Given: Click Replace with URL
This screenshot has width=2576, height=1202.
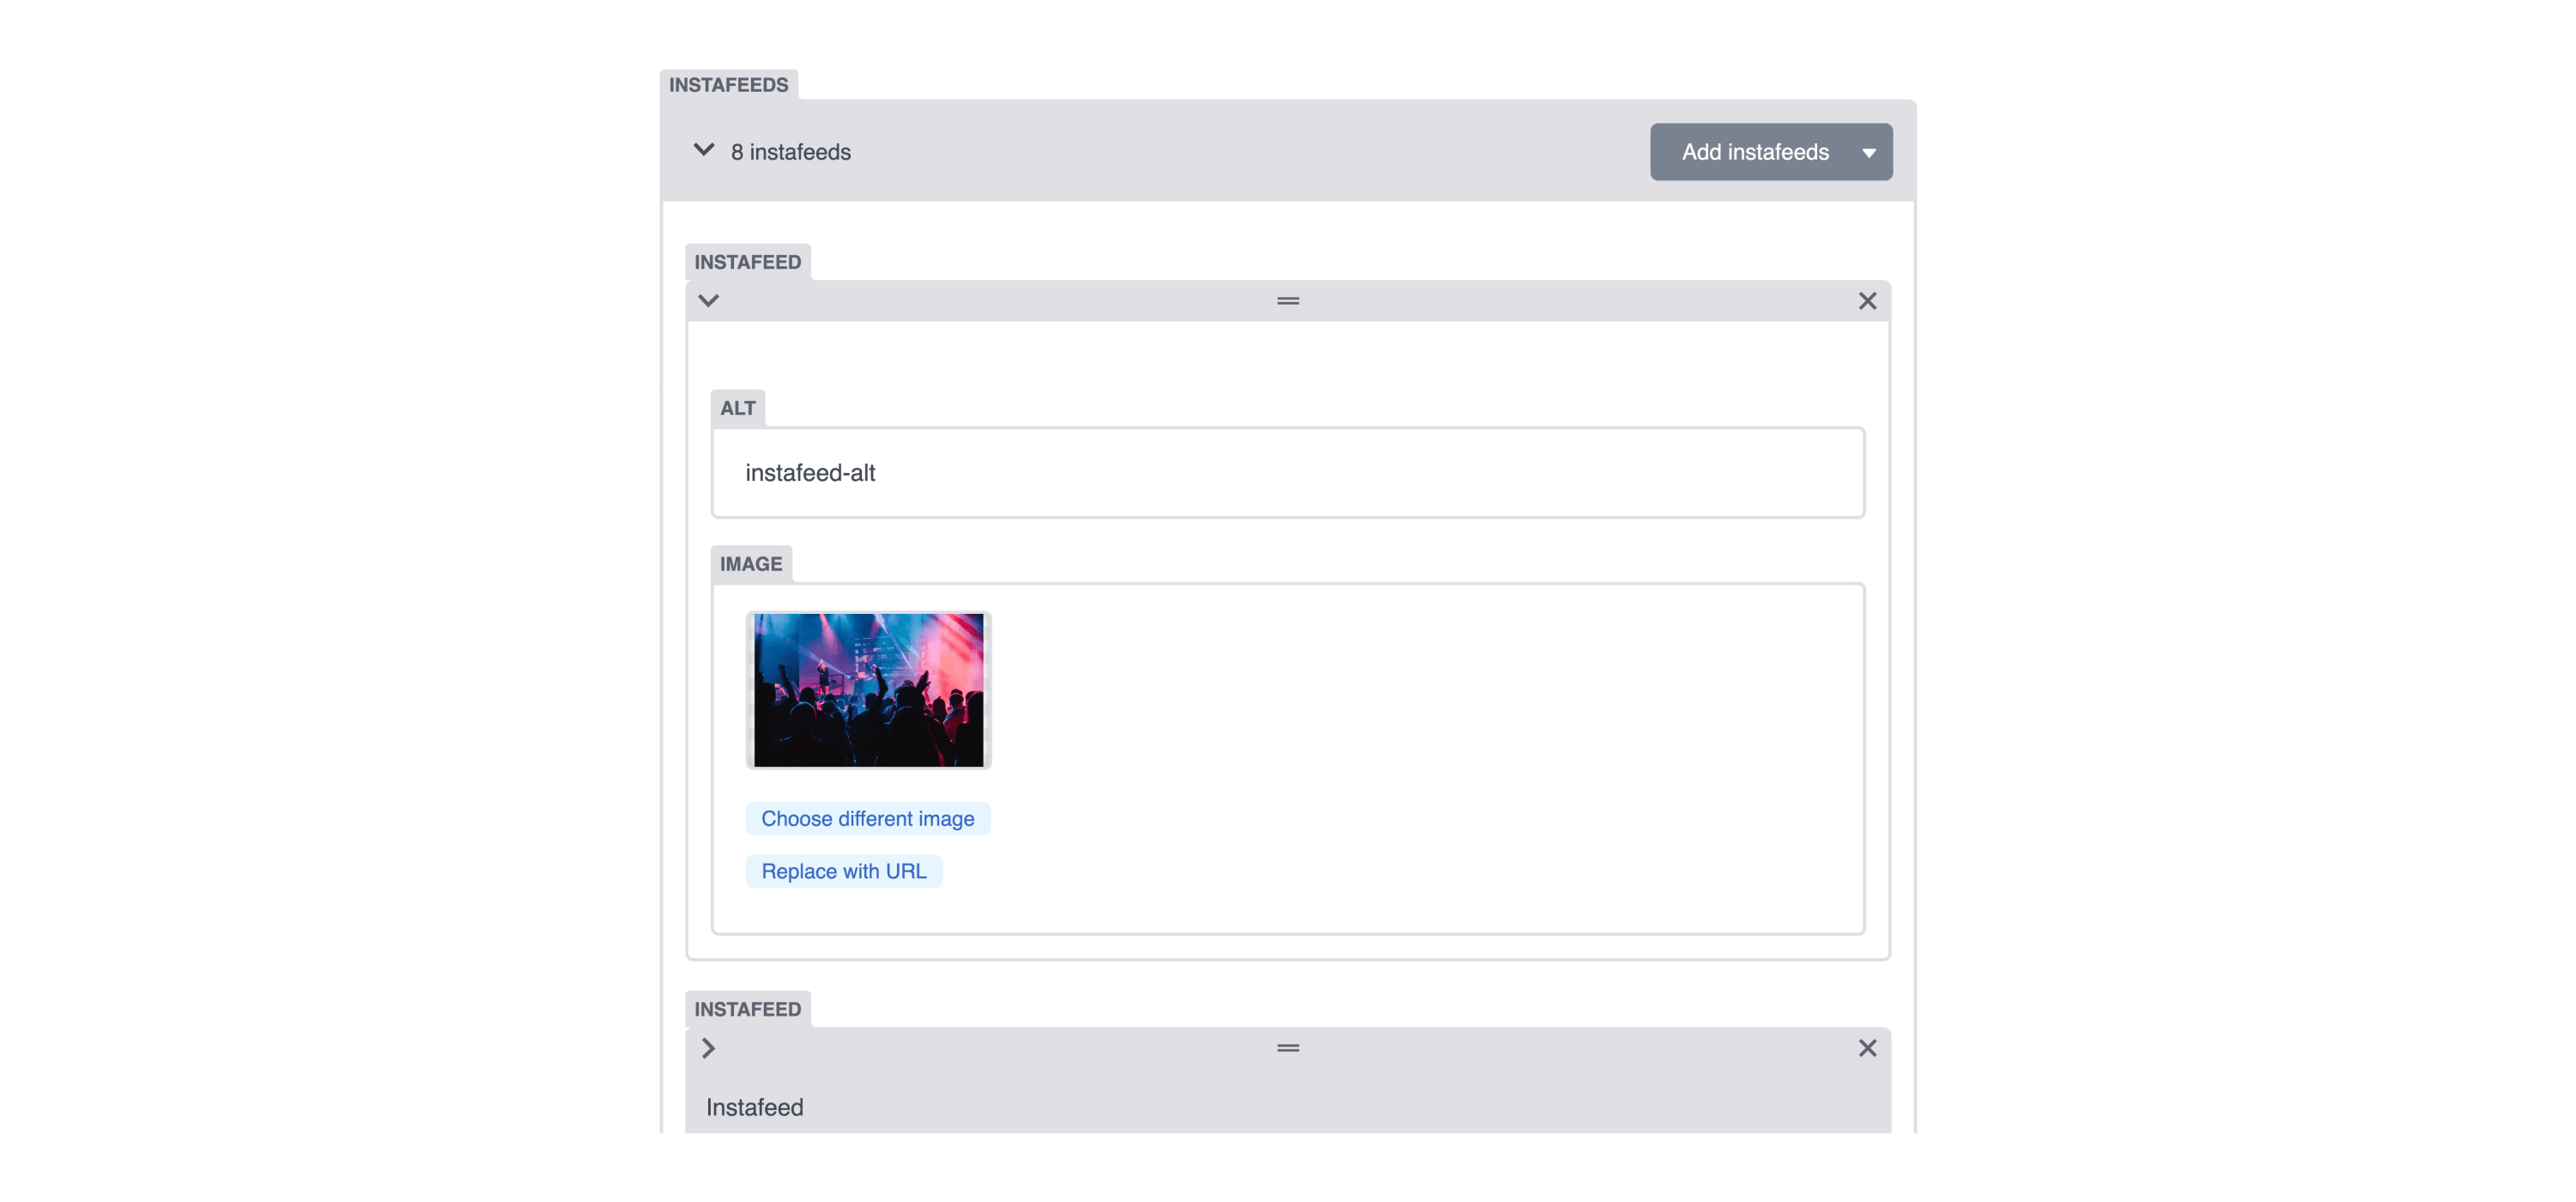Looking at the screenshot, I should coord(843,871).
